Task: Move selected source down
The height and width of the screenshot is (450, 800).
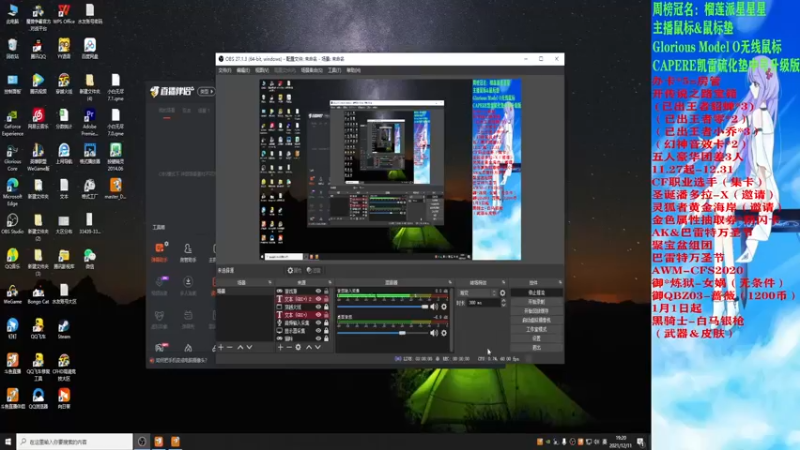Action: 317,347
